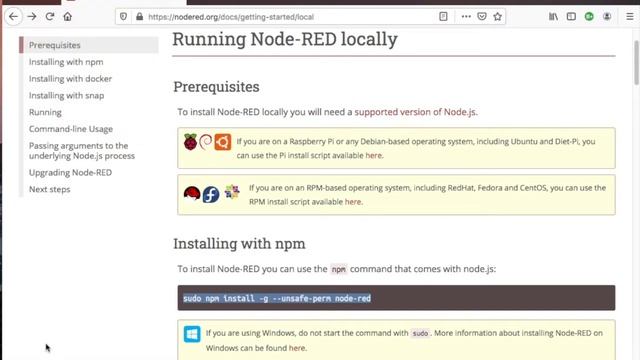640x360 pixels.
Task: Jump to Installing with docker section
Action: coord(70,79)
